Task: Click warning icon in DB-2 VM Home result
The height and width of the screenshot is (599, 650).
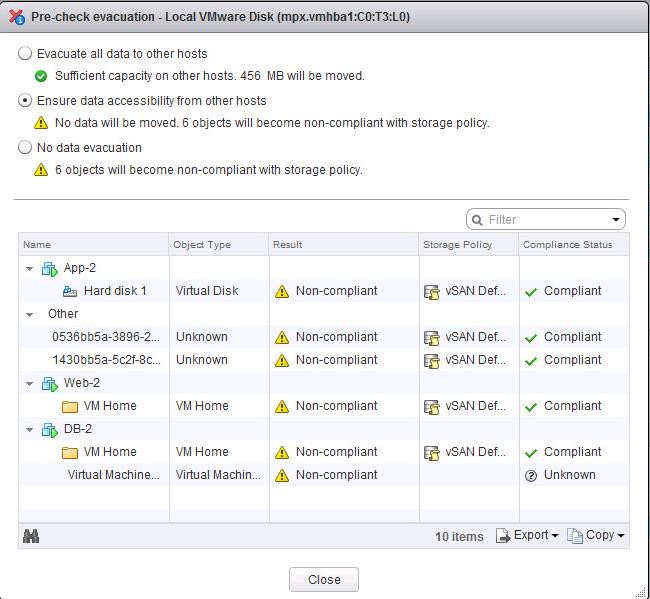Action: click(x=282, y=453)
